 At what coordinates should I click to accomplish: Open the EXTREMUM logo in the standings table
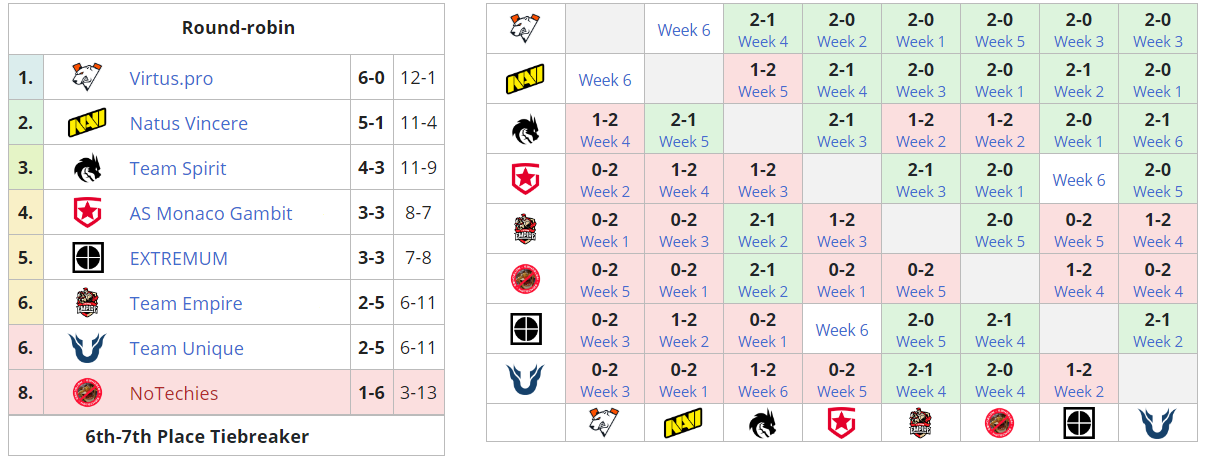[x=88, y=258]
